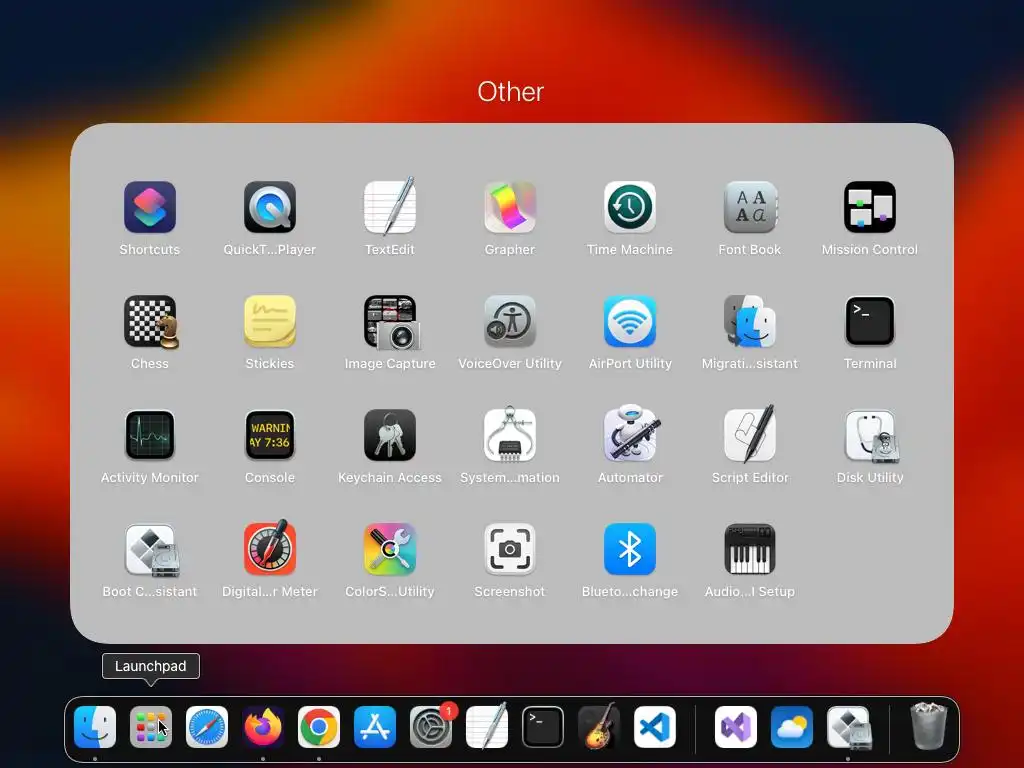This screenshot has width=1024, height=768.
Task: Launch Script Editor
Action: (750, 434)
